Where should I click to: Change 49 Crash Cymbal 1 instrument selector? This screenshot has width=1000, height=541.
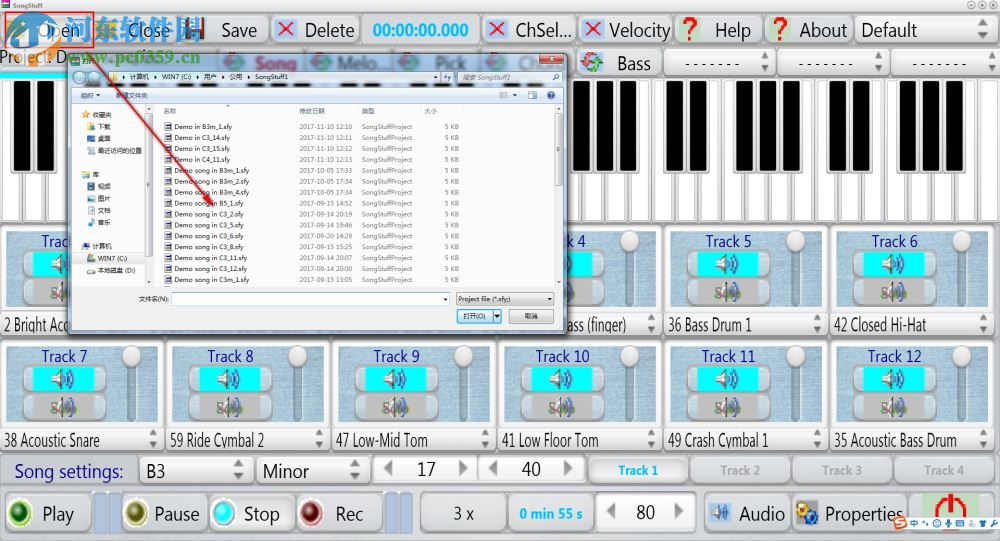[745, 440]
